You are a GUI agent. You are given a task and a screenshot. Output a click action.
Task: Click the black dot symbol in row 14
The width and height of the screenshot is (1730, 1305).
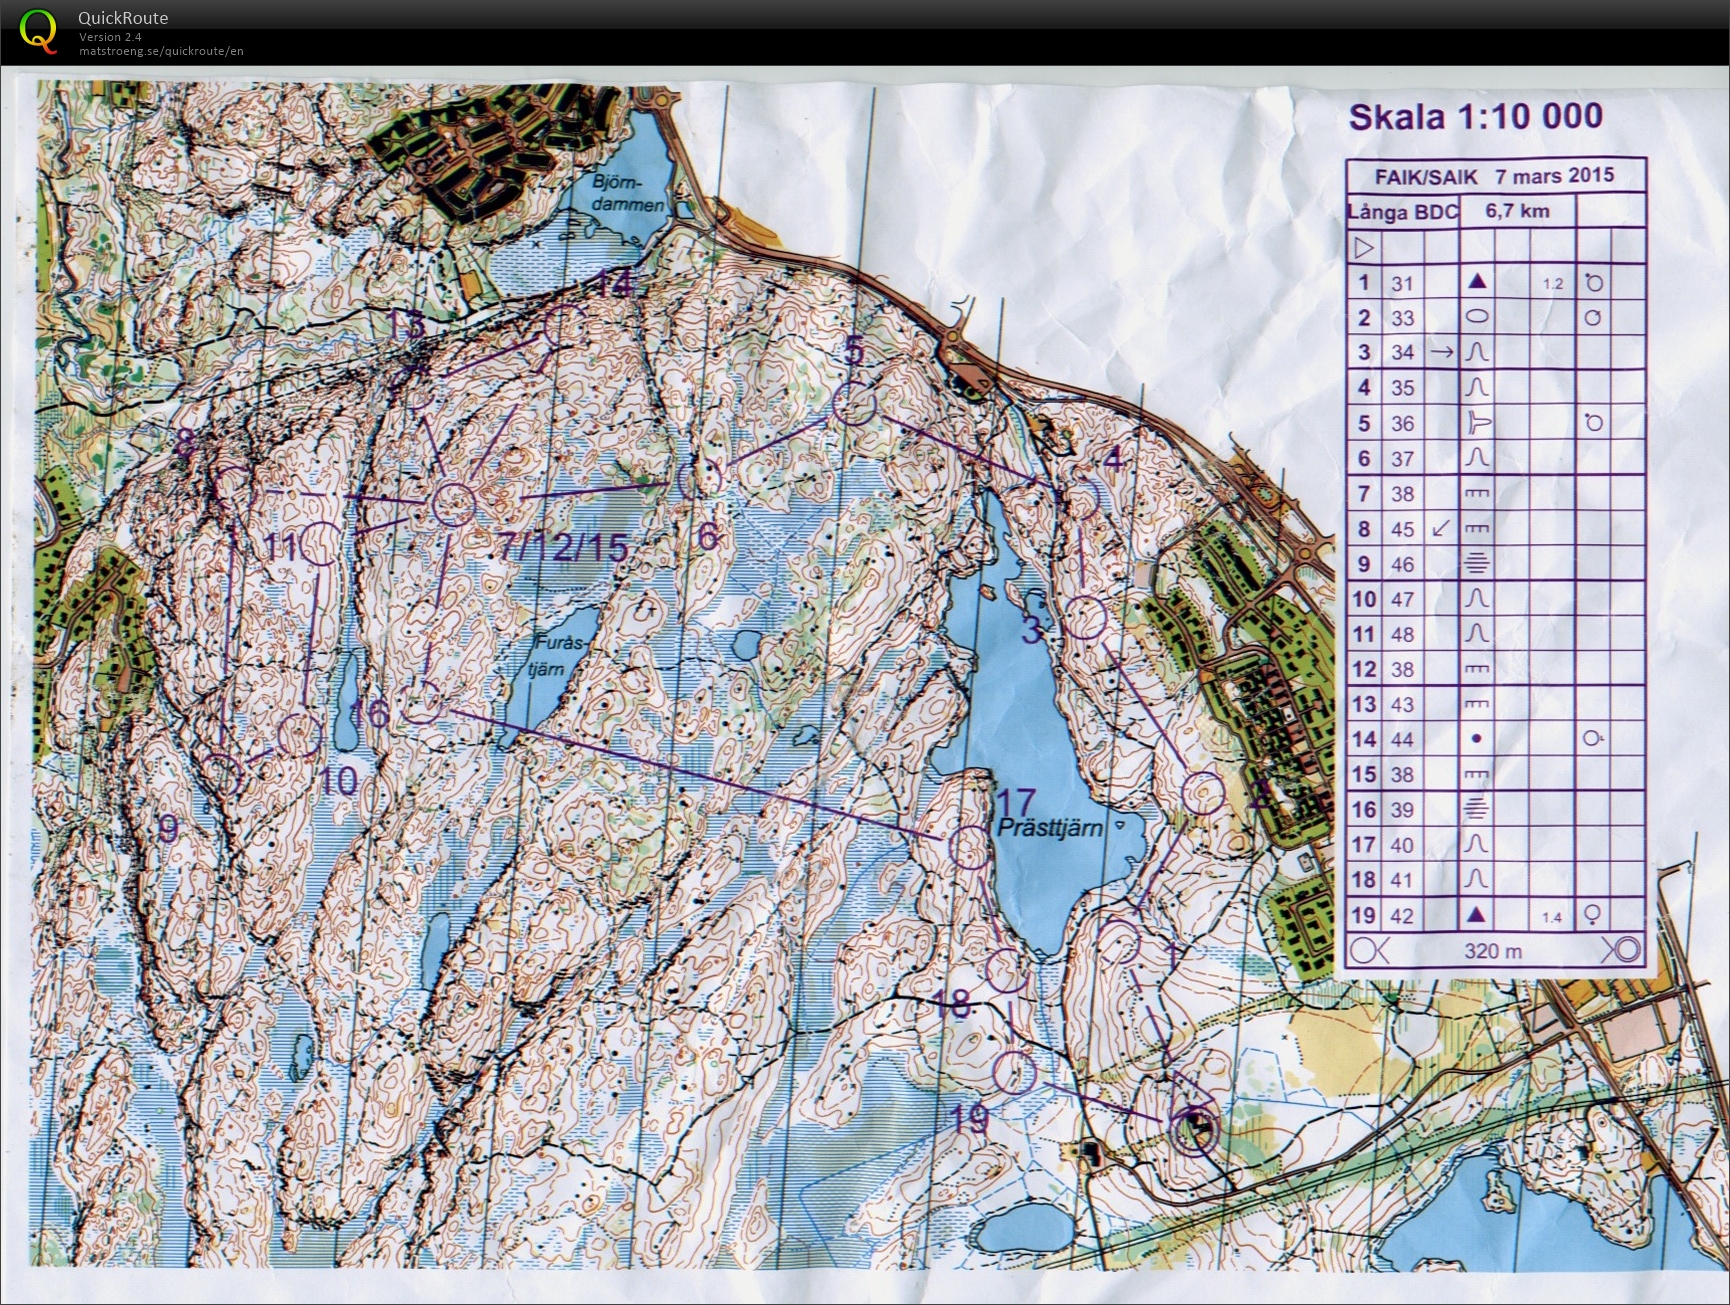[x=1477, y=739]
